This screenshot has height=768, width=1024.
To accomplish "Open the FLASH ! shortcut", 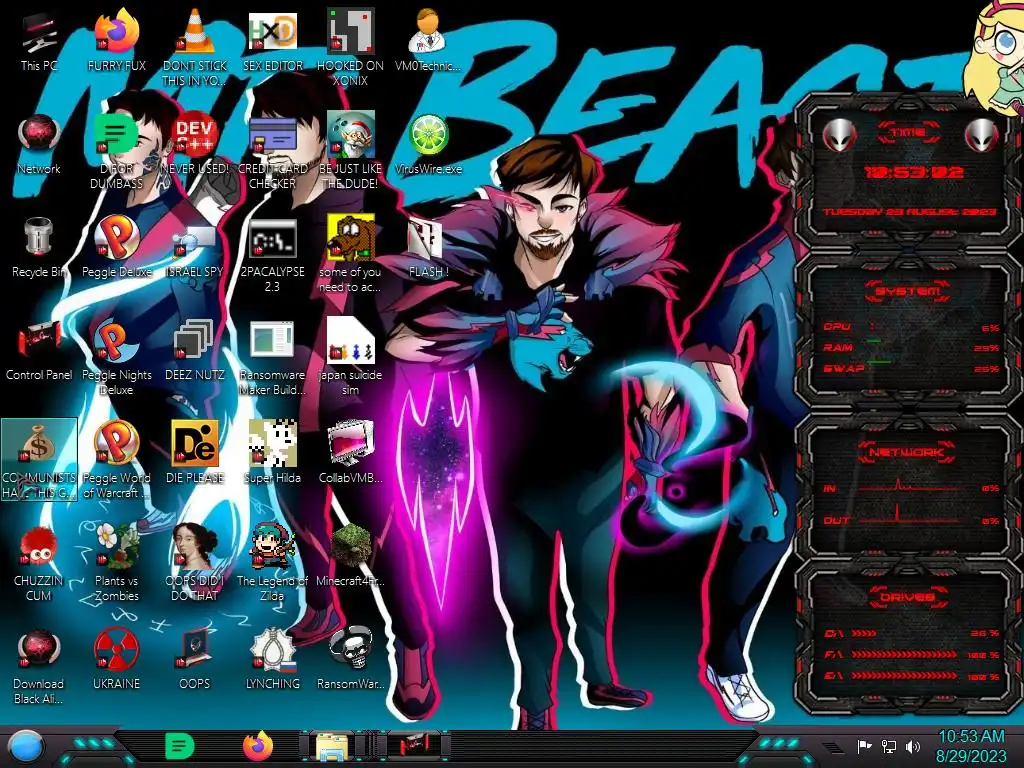I will [x=428, y=248].
